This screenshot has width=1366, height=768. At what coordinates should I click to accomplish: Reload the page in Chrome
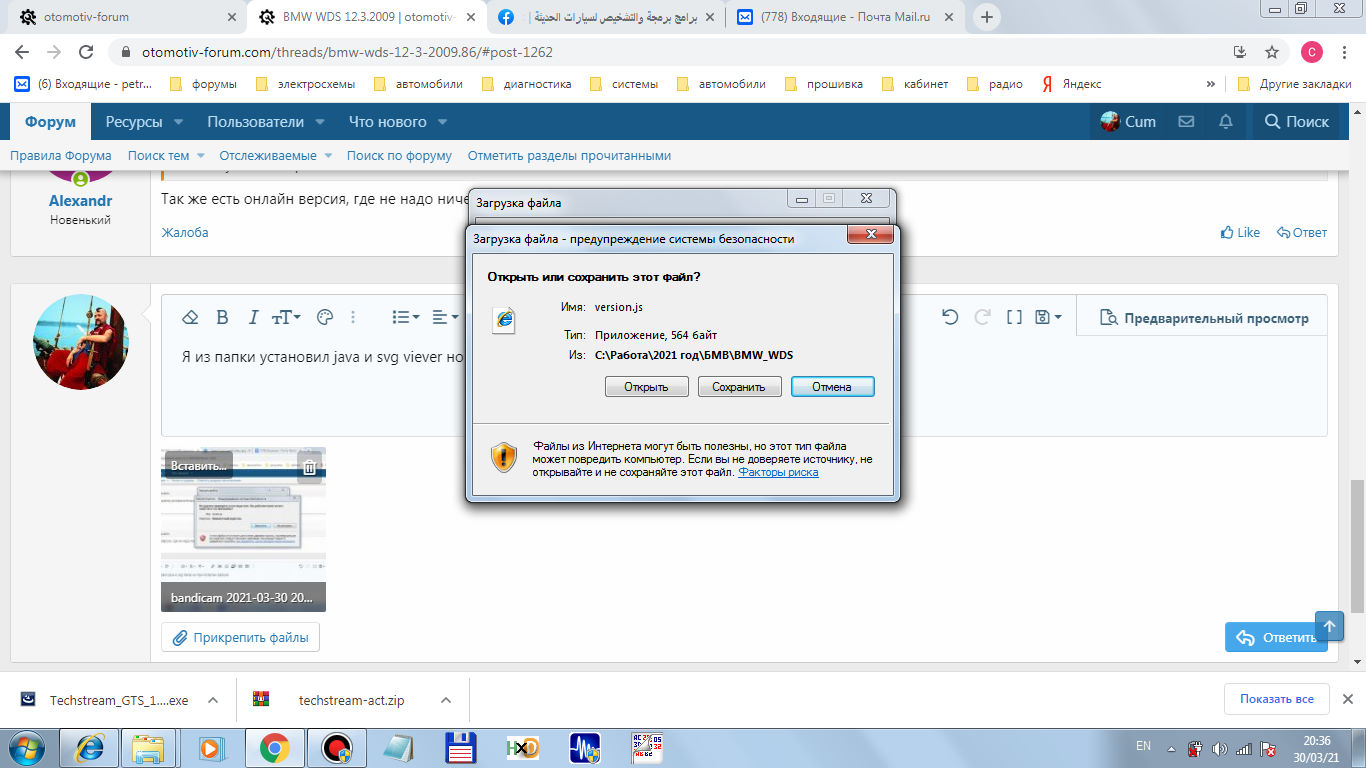point(86,52)
